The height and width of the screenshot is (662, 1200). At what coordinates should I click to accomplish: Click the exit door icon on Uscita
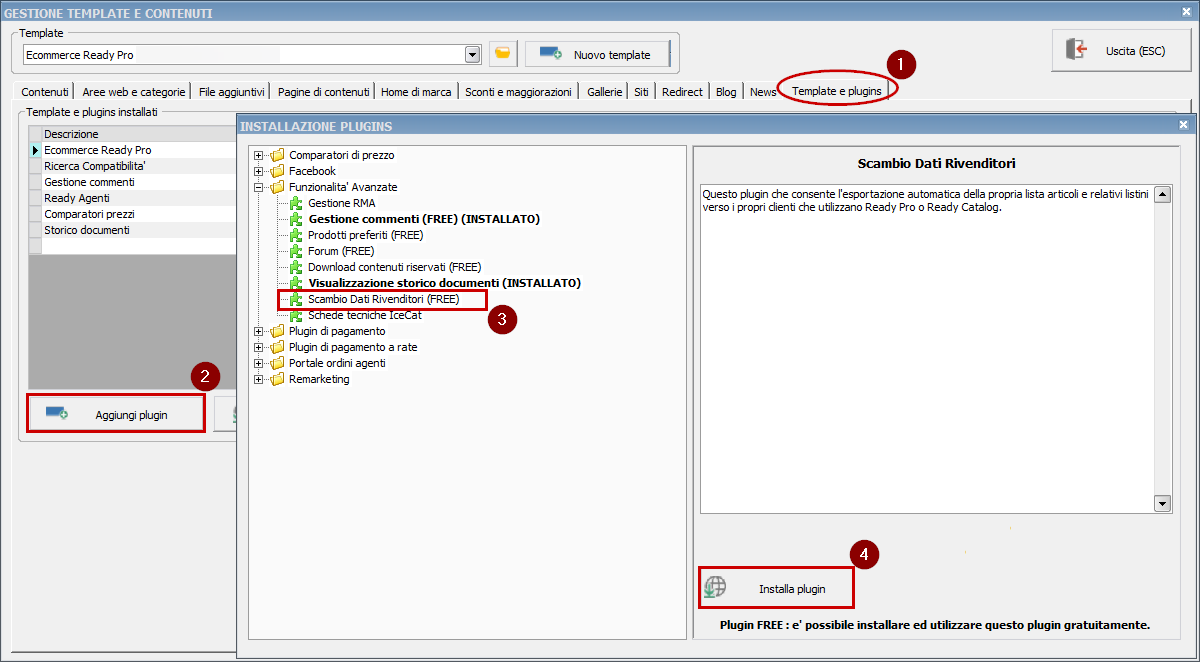[1076, 50]
